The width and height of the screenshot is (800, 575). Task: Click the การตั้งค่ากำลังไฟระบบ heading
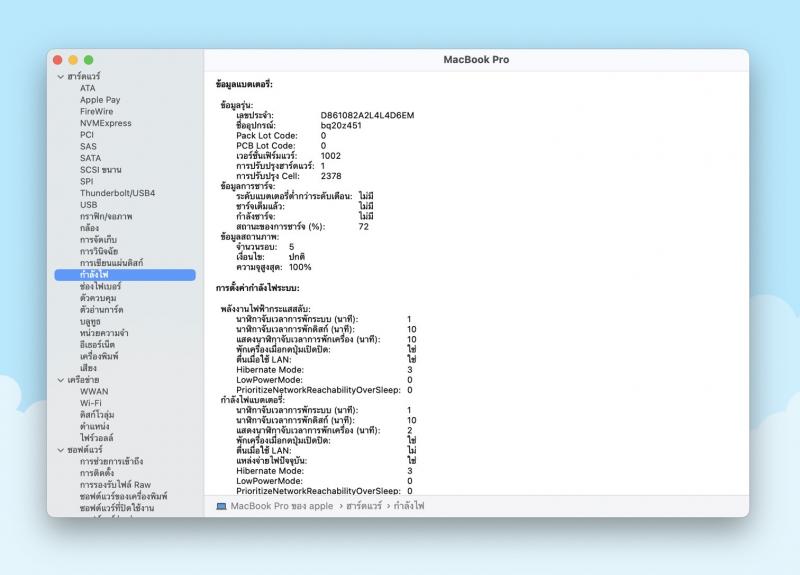tap(258, 289)
